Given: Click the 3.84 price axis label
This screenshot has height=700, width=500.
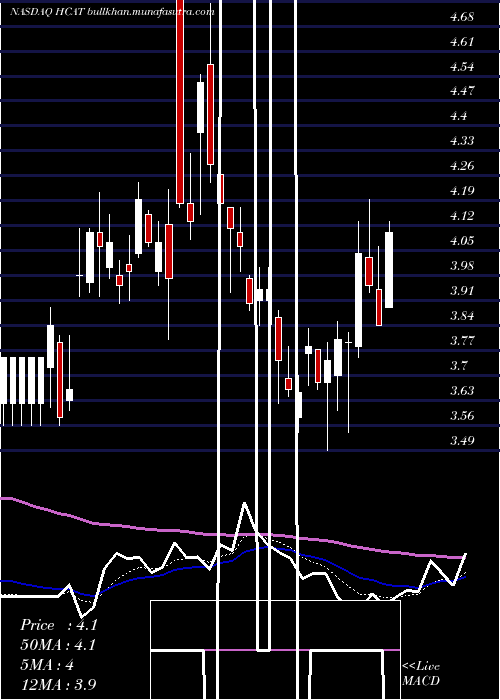Looking at the screenshot, I should coord(462,316).
